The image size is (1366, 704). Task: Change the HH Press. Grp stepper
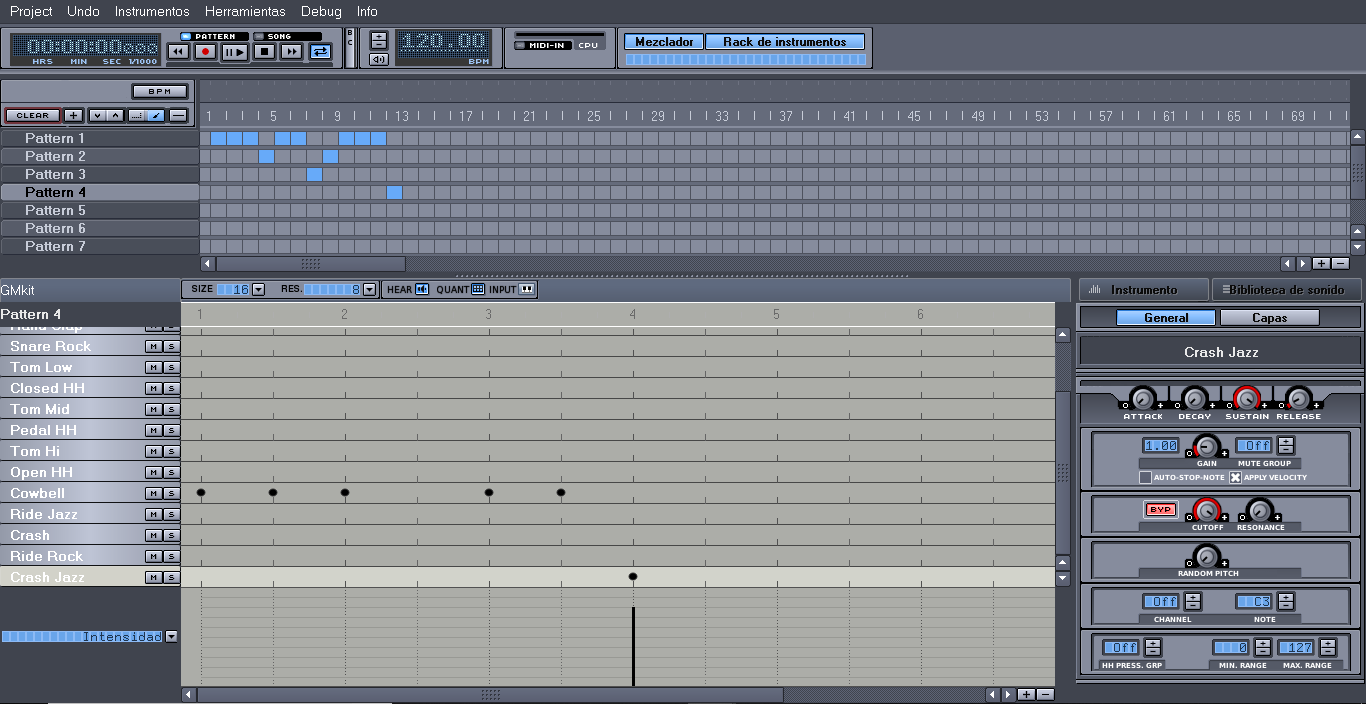pos(1153,648)
